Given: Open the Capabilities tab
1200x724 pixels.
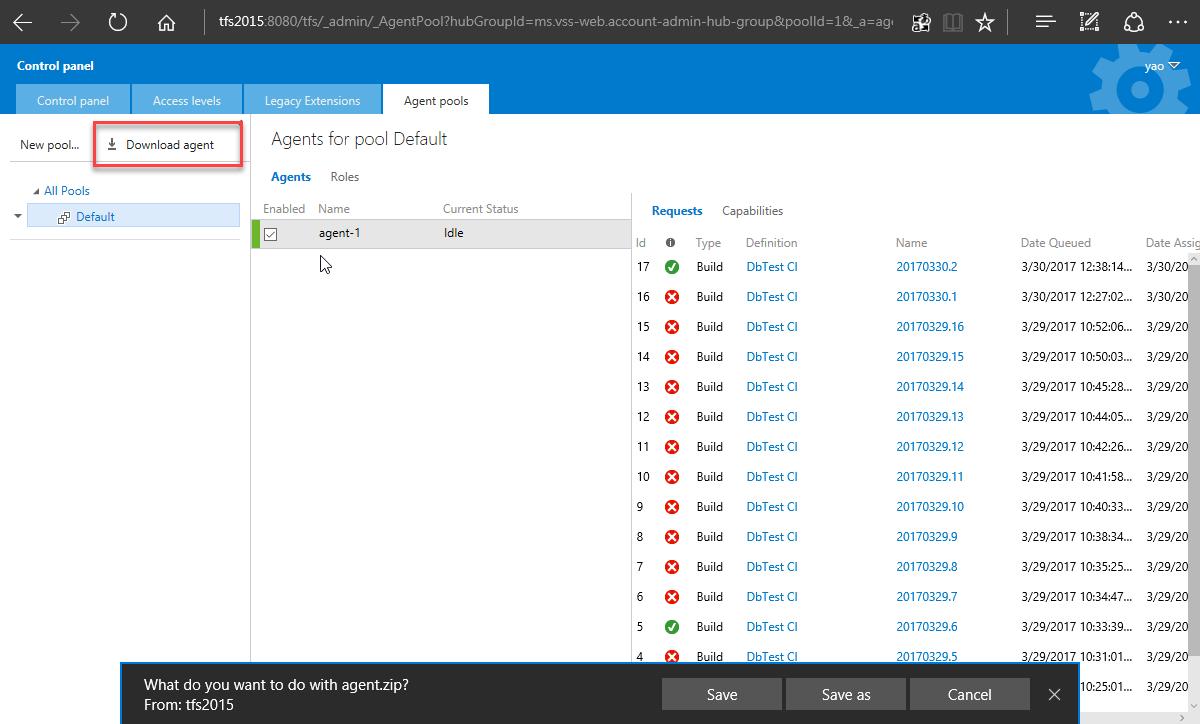Looking at the screenshot, I should (752, 211).
